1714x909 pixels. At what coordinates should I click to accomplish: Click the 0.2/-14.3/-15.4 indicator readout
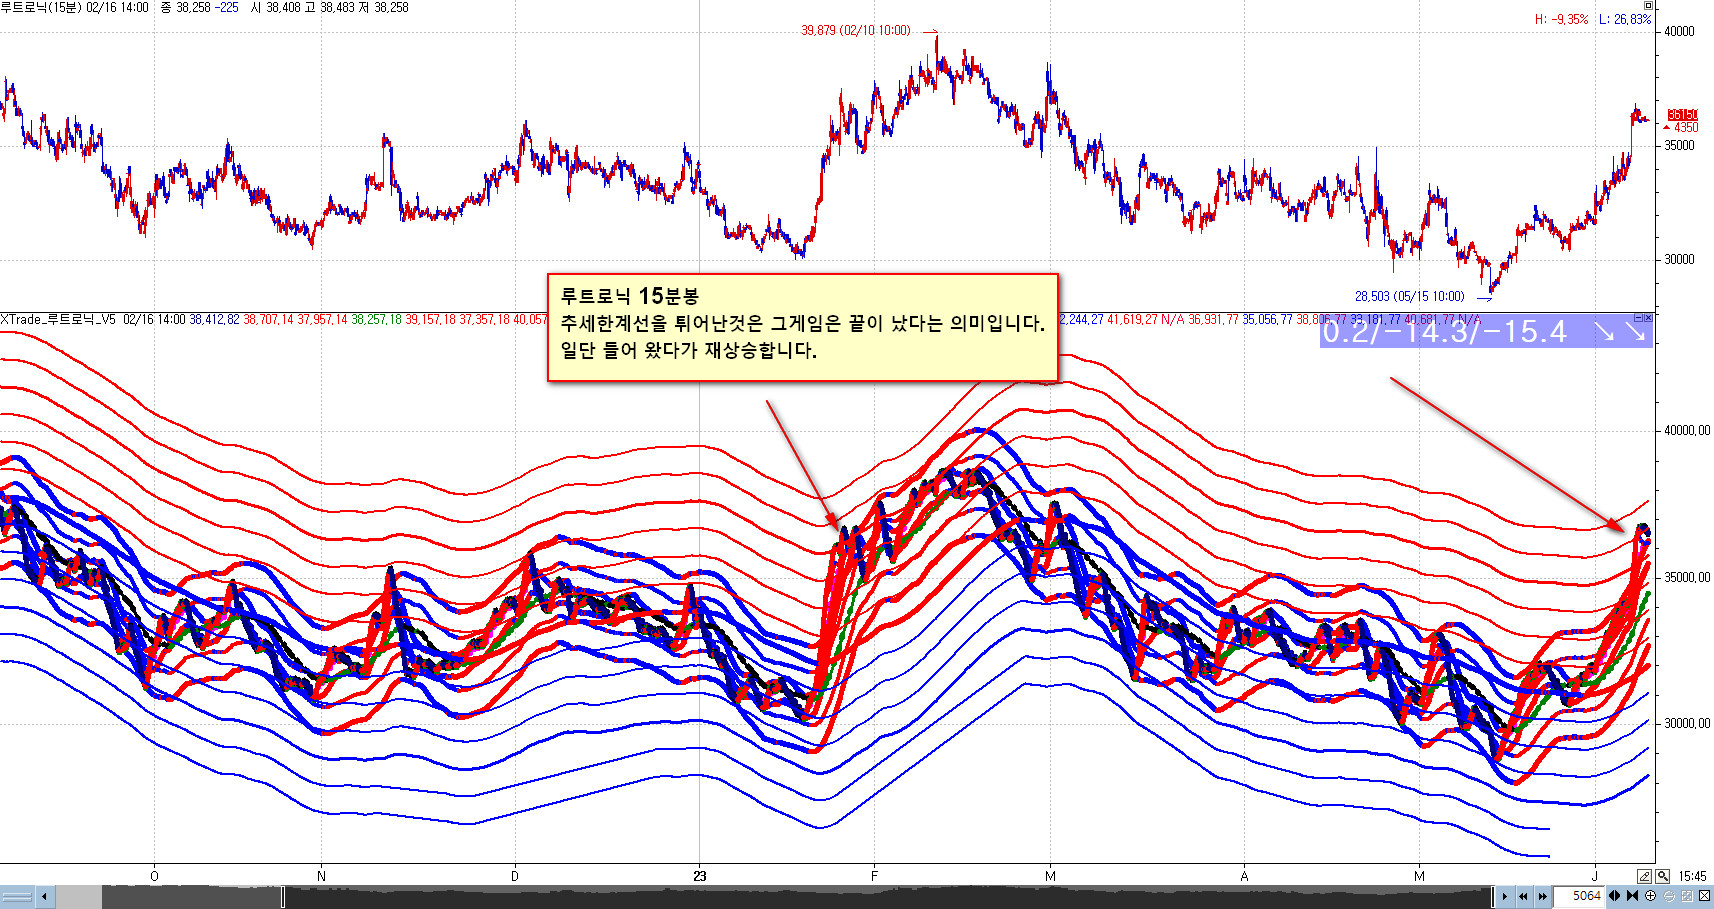(1444, 331)
